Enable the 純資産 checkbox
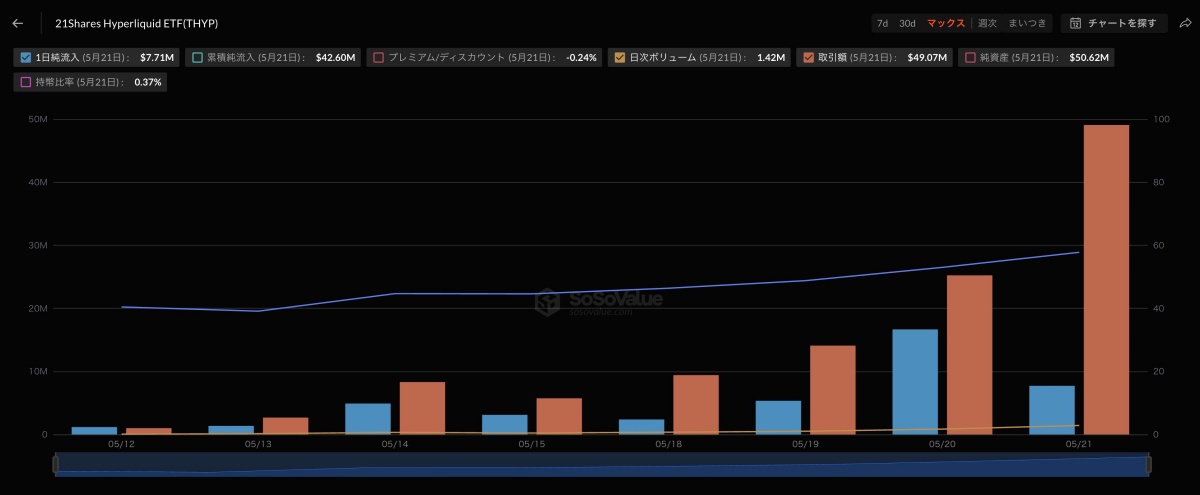This screenshot has width=1200, height=495. point(970,58)
